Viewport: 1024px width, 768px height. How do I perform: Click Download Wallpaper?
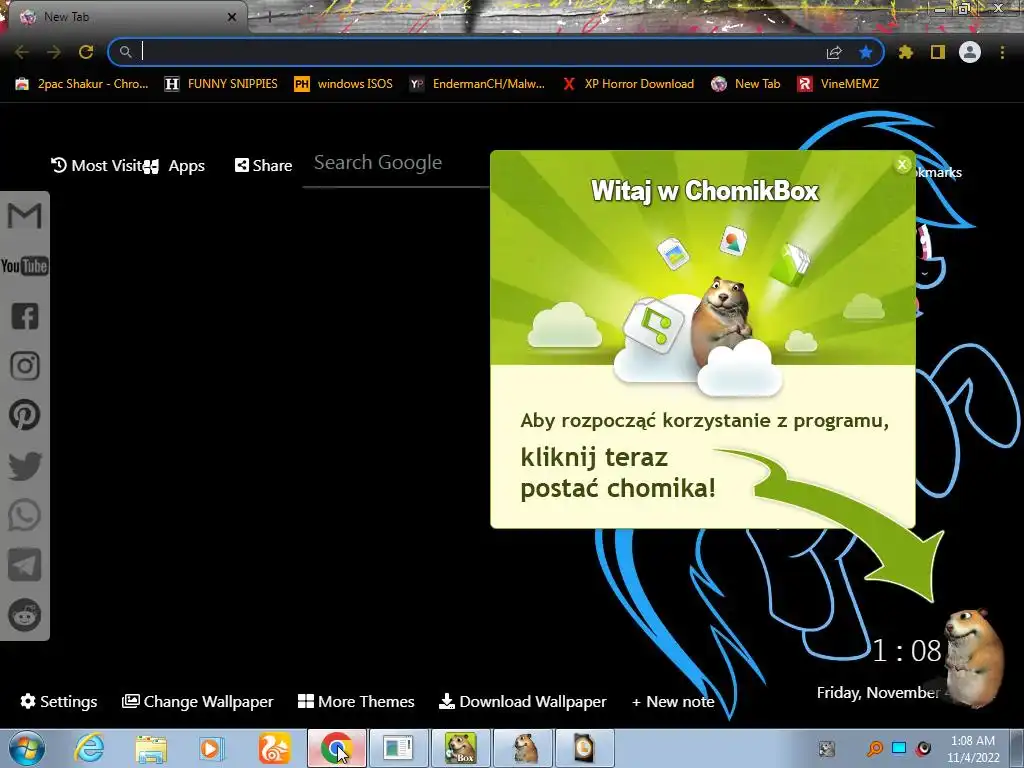[x=522, y=701]
